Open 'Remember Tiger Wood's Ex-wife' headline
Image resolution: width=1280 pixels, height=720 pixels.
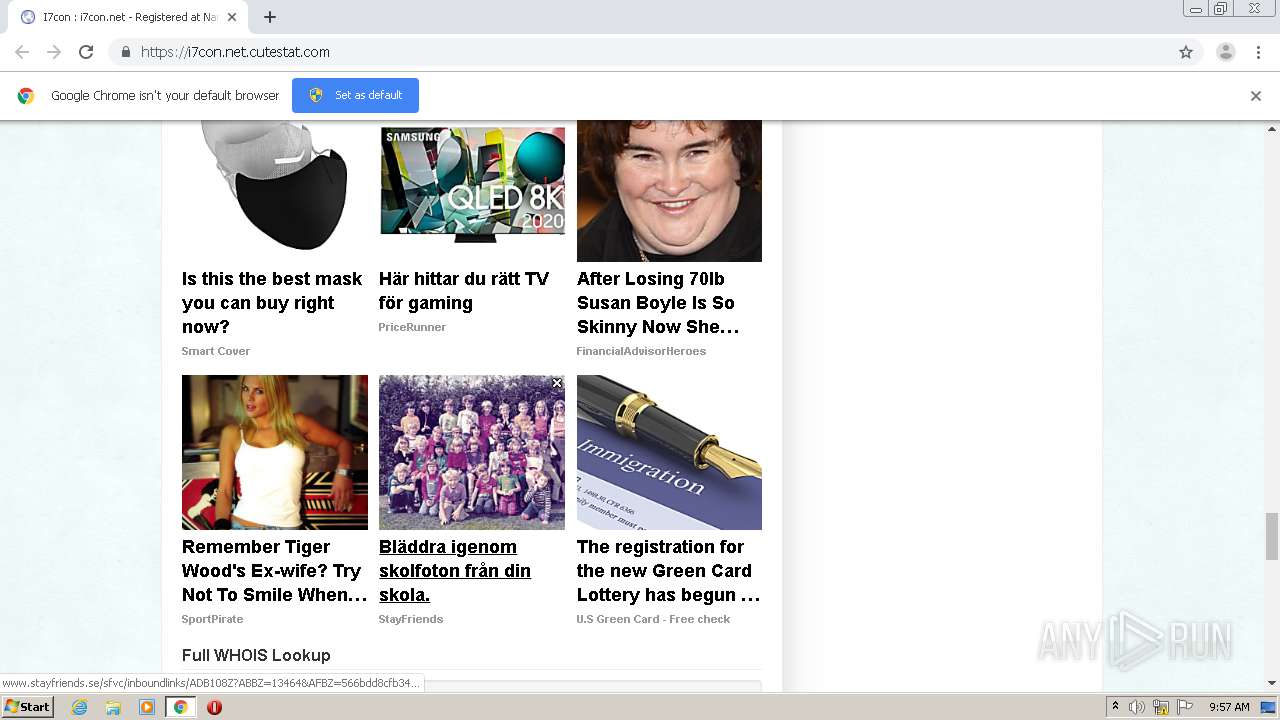[x=275, y=571]
